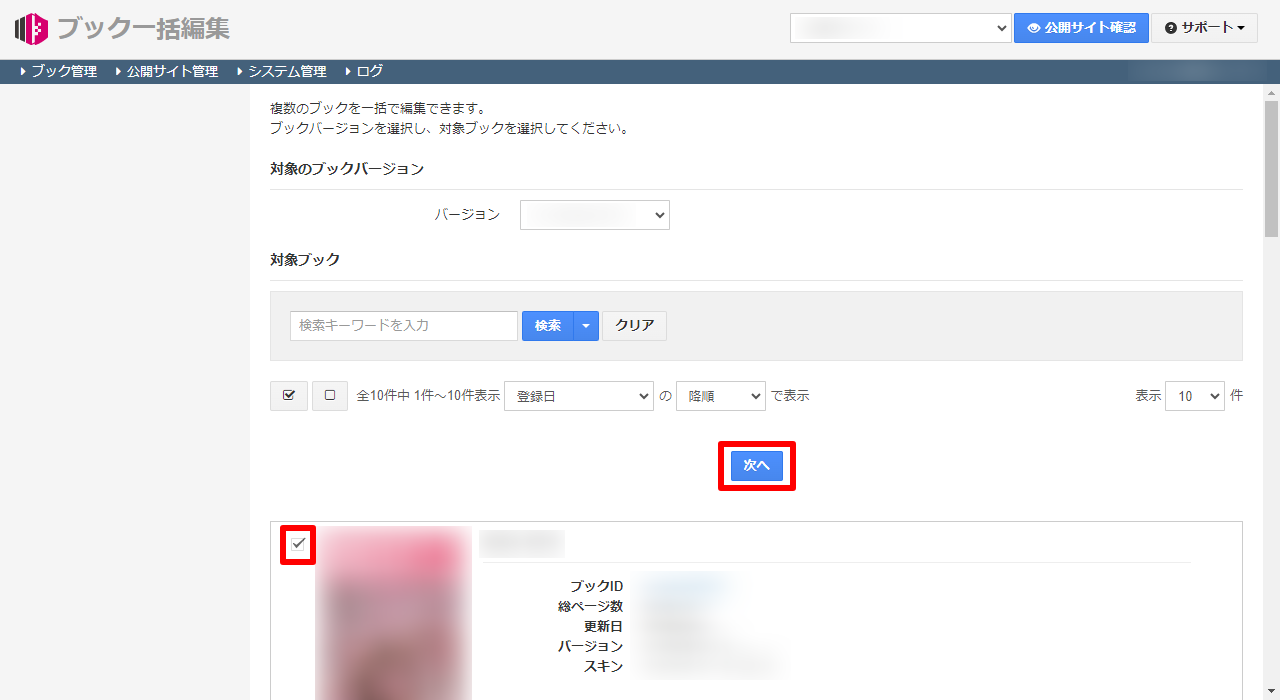This screenshot has width=1280, height=700.
Task: Toggle the select-all checkbox above the book list
Action: tap(288, 395)
